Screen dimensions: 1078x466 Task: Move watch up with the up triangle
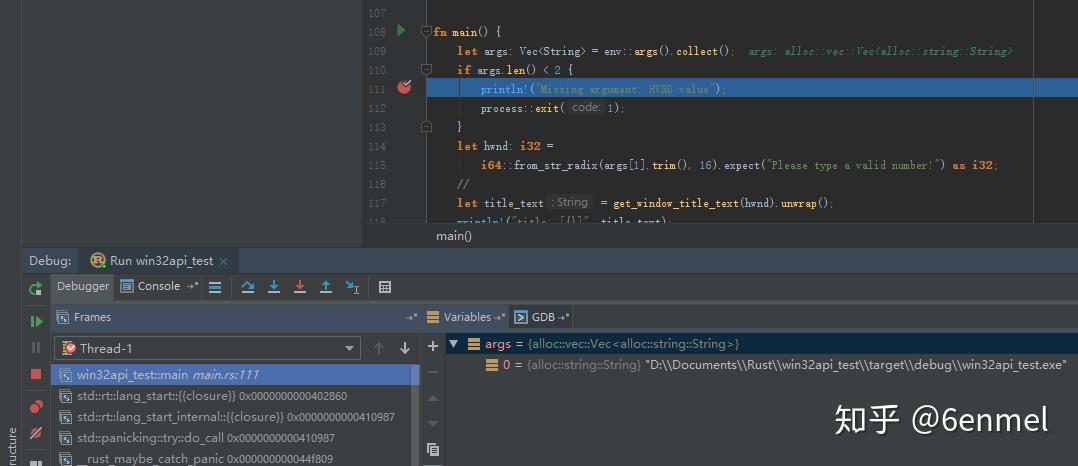coord(432,398)
